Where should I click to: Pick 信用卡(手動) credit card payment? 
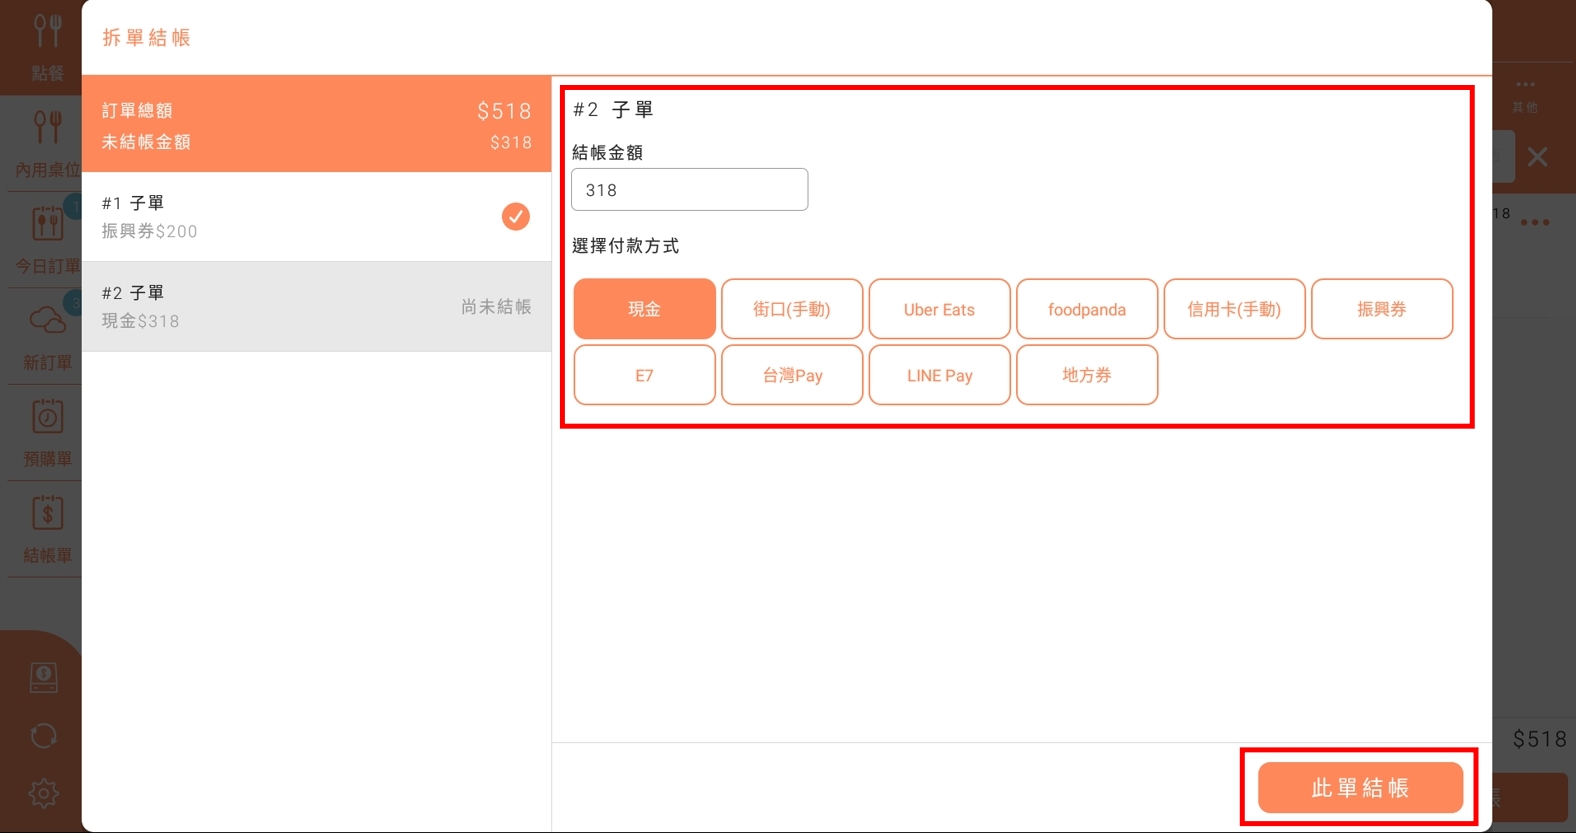(x=1234, y=309)
